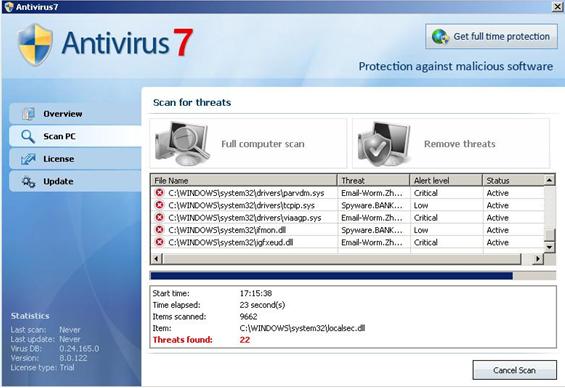
Task: Switch to the Scan PC tab
Action: pyautogui.click(x=75, y=136)
